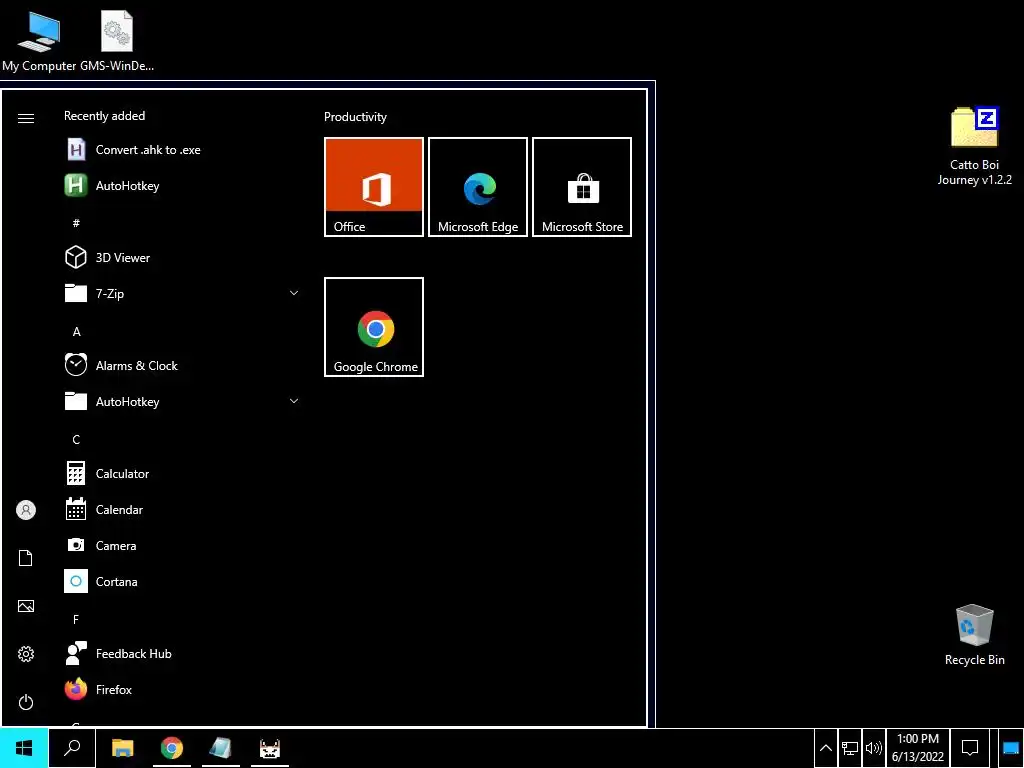
Task: Open the Office tile
Action: [x=374, y=187]
